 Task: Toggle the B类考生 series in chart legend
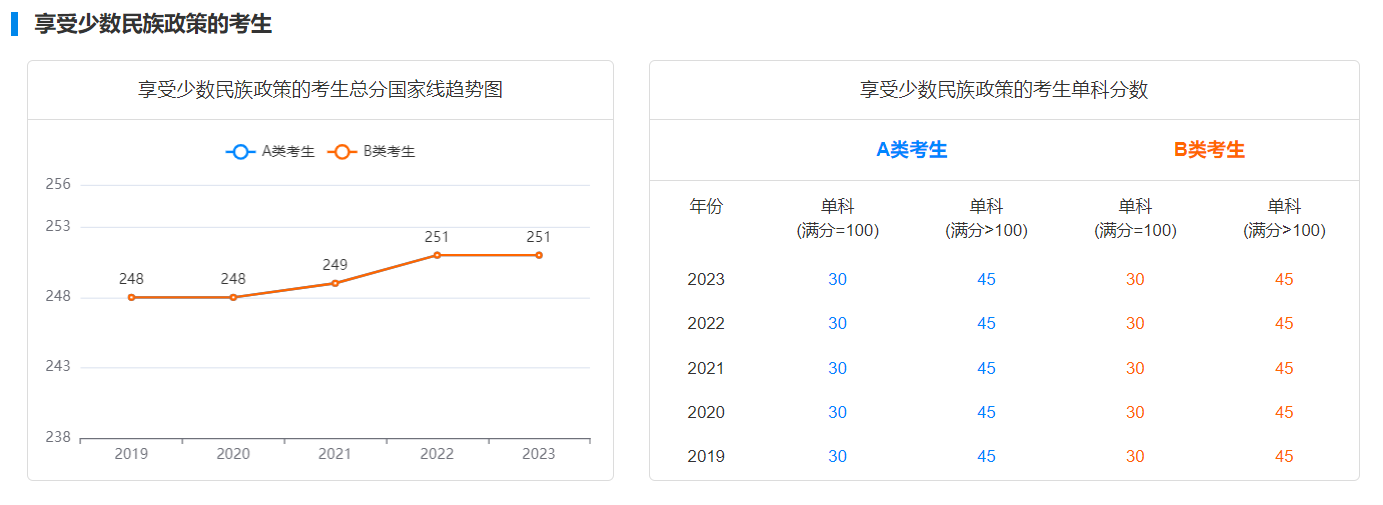(x=371, y=152)
